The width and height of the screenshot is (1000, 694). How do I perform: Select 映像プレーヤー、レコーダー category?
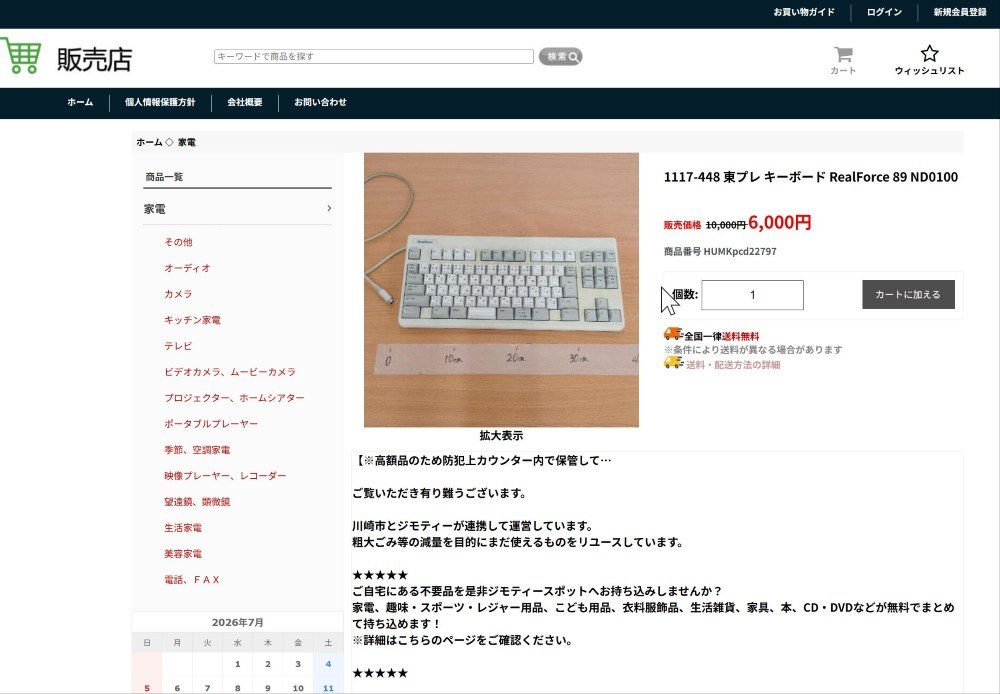(225, 476)
